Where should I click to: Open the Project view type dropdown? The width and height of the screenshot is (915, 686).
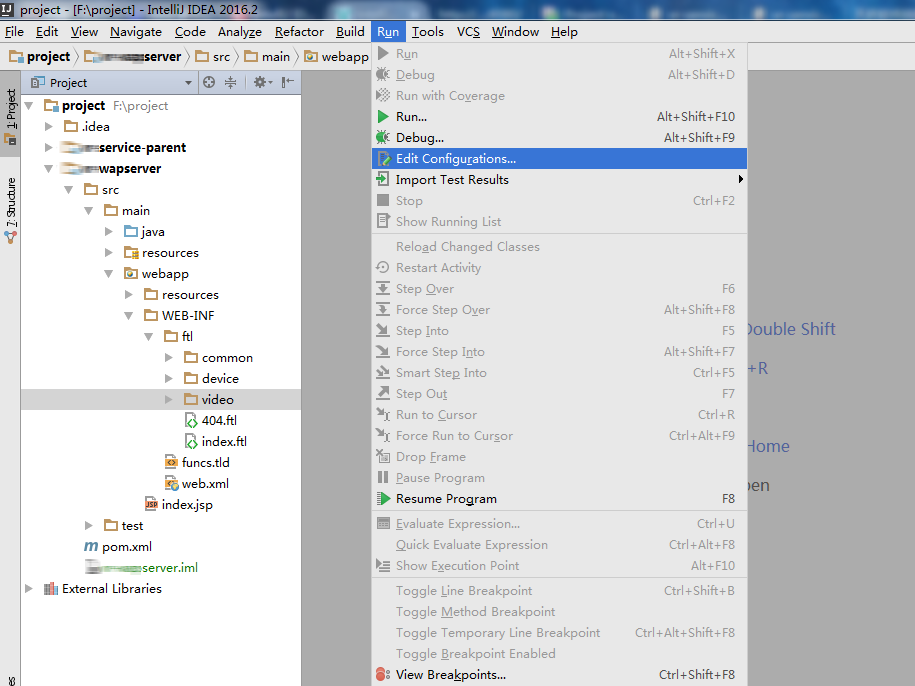(188, 83)
